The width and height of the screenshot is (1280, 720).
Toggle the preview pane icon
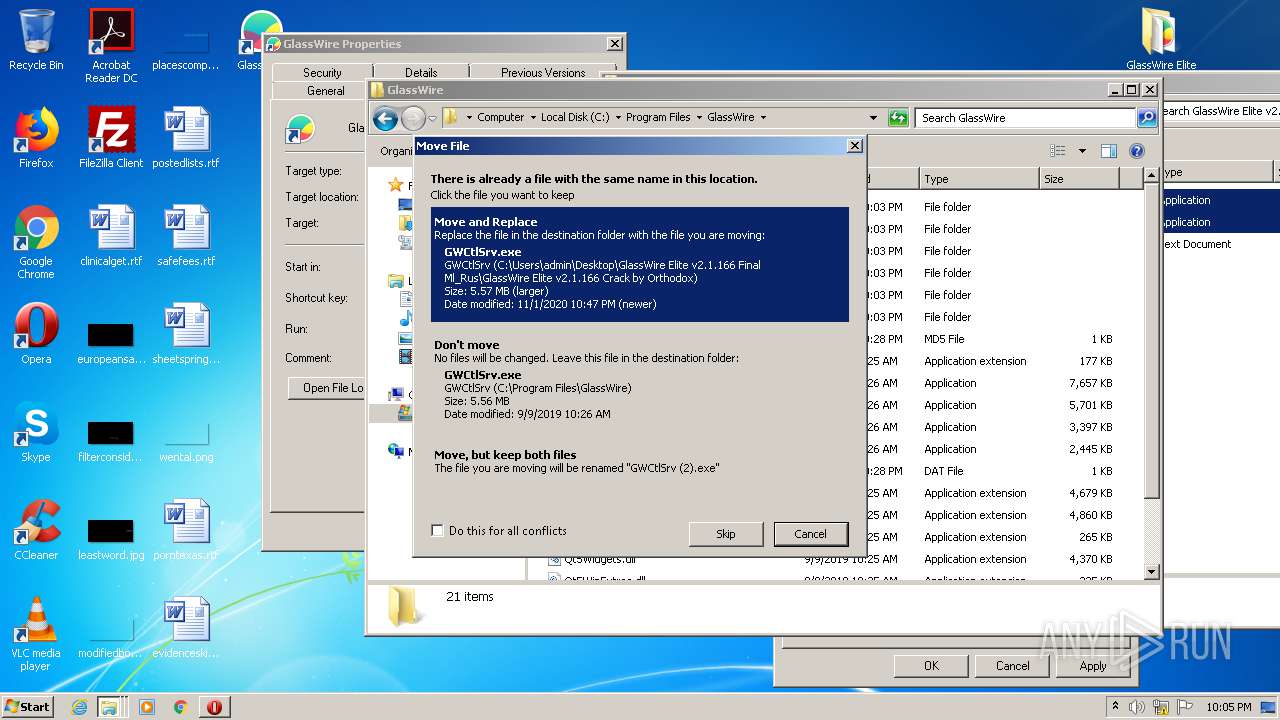pos(1108,151)
